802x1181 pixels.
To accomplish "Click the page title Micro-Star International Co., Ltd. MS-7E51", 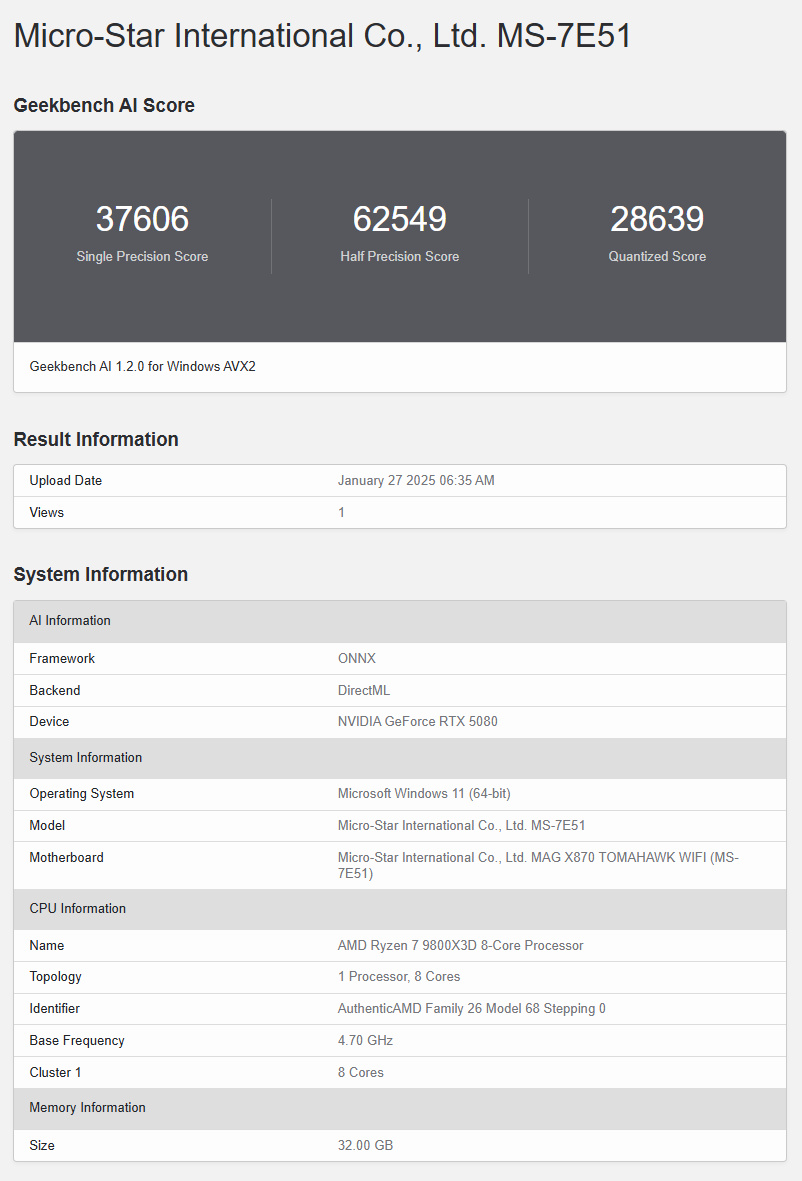I will [x=322, y=36].
